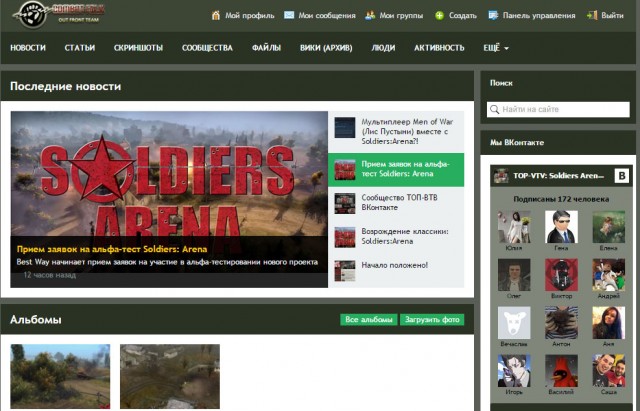Image resolution: width=640 pixels, height=411 pixels.
Task: Go to СООБЩЕСТВА section
Action: pyautogui.click(x=207, y=48)
